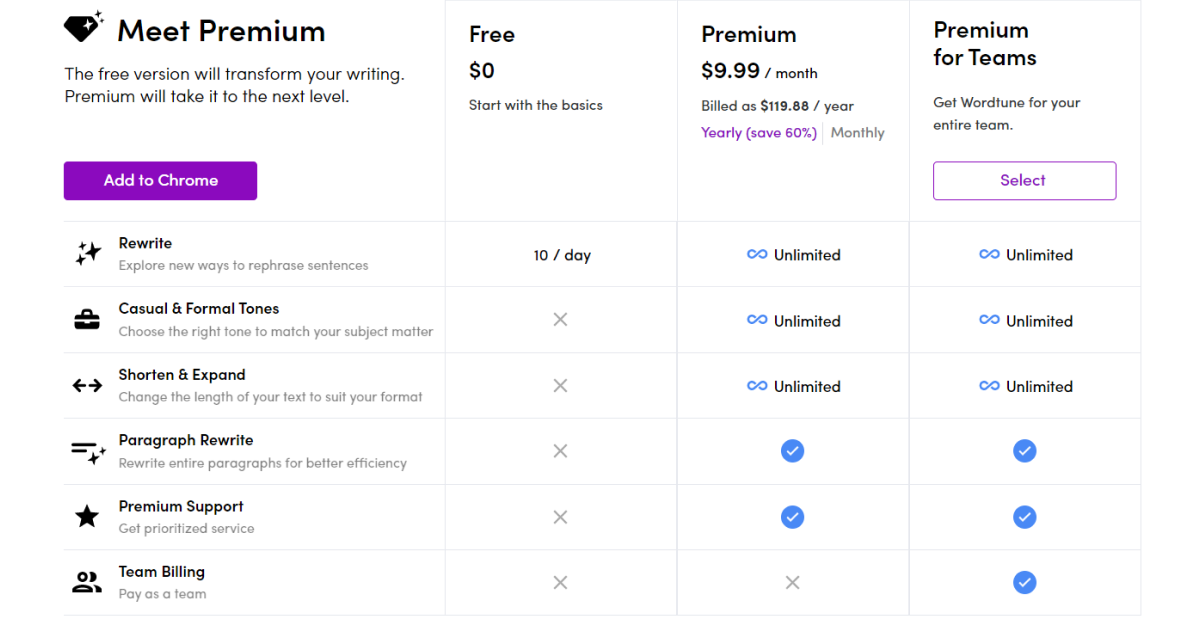Click the Premium for Teams column header
Viewport: 1200px width, 630px height.
point(980,45)
